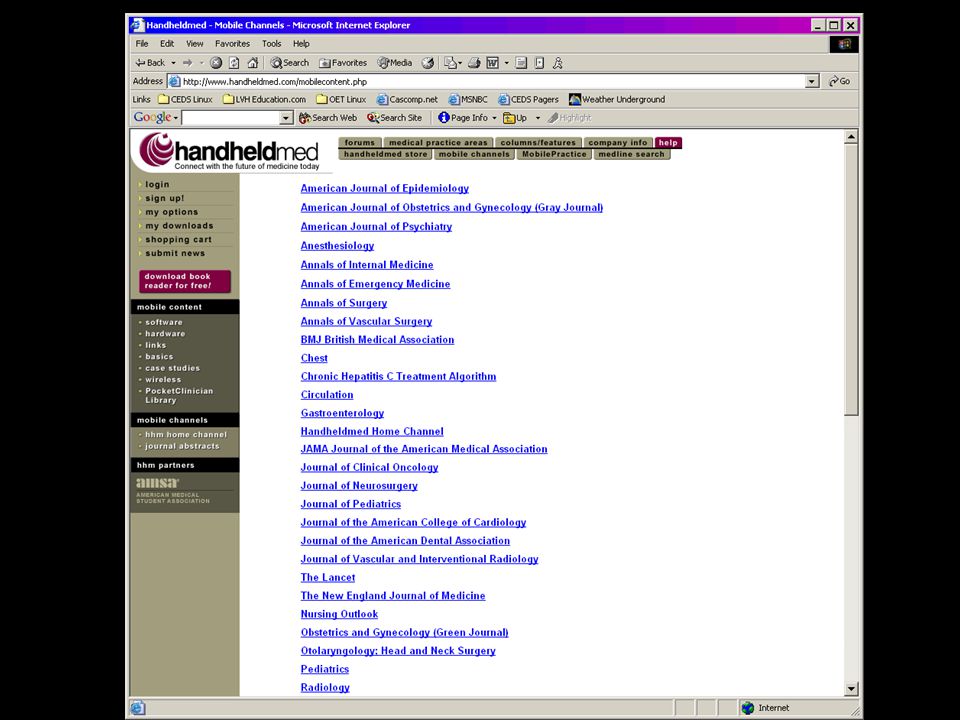Click Google toolbar Search Web button
This screenshot has height=720, width=960.
pos(328,118)
